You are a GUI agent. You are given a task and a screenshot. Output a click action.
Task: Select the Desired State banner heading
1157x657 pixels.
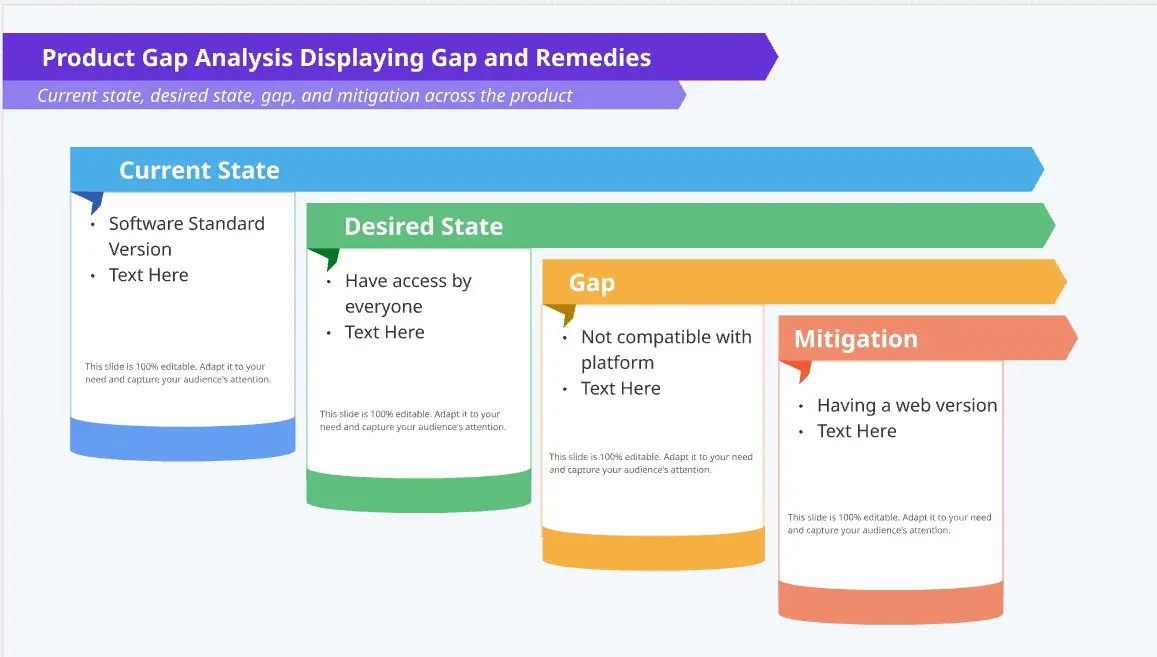coord(424,227)
